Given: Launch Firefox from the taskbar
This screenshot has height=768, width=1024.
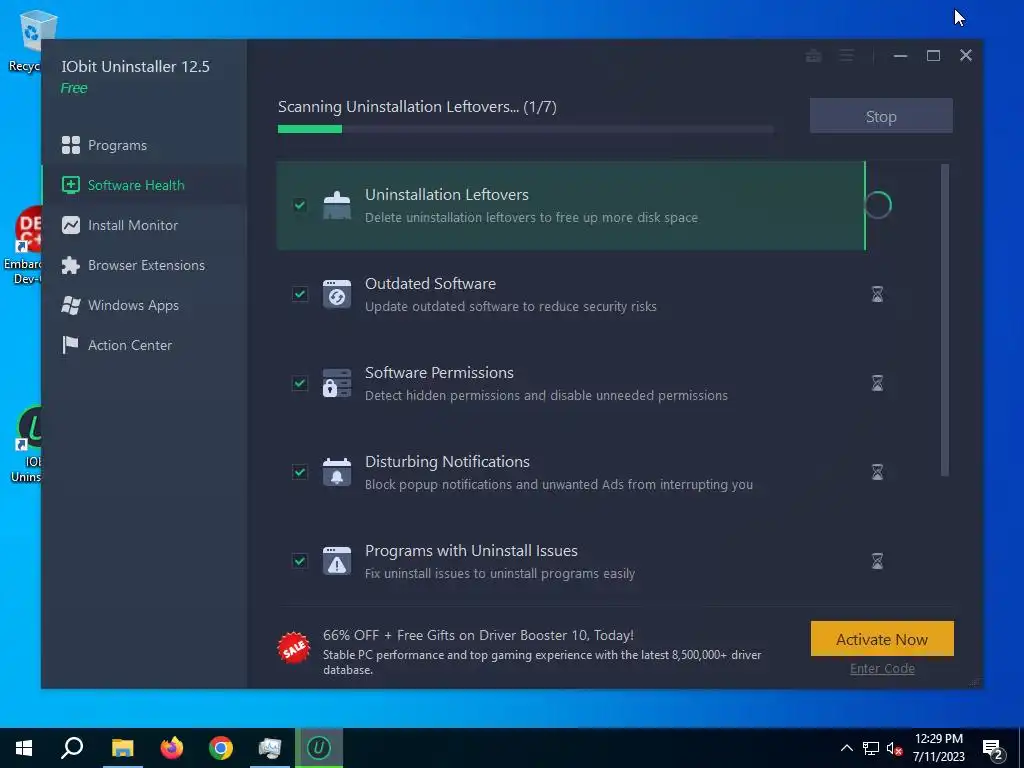Looking at the screenshot, I should 172,748.
